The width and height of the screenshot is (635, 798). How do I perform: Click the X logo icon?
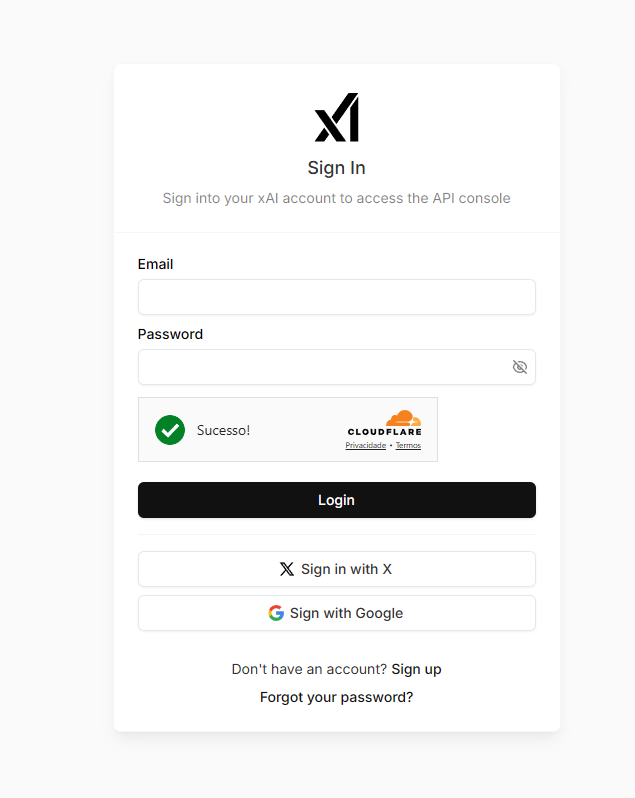287,569
